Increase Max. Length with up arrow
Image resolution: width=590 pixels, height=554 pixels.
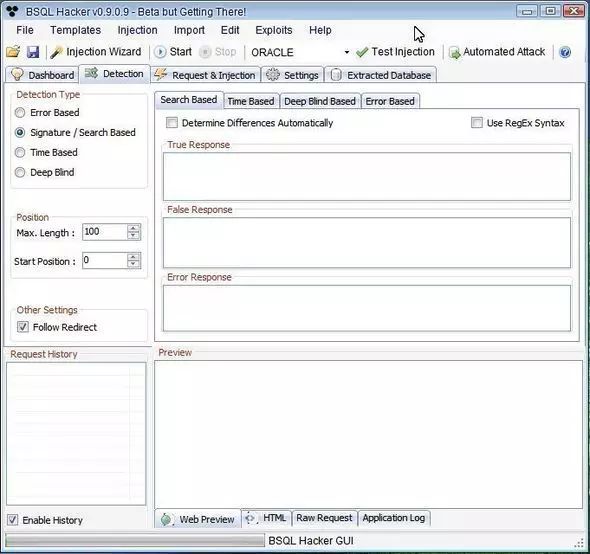click(x=133, y=228)
